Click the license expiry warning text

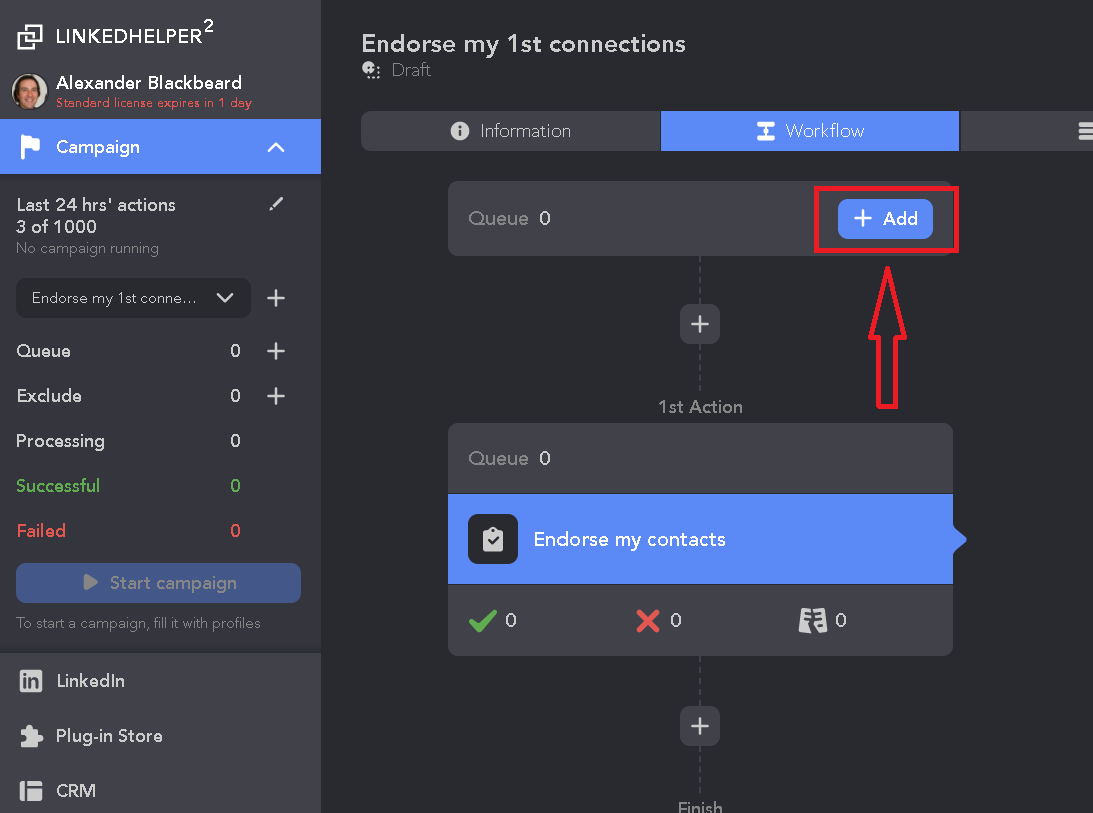coord(154,102)
